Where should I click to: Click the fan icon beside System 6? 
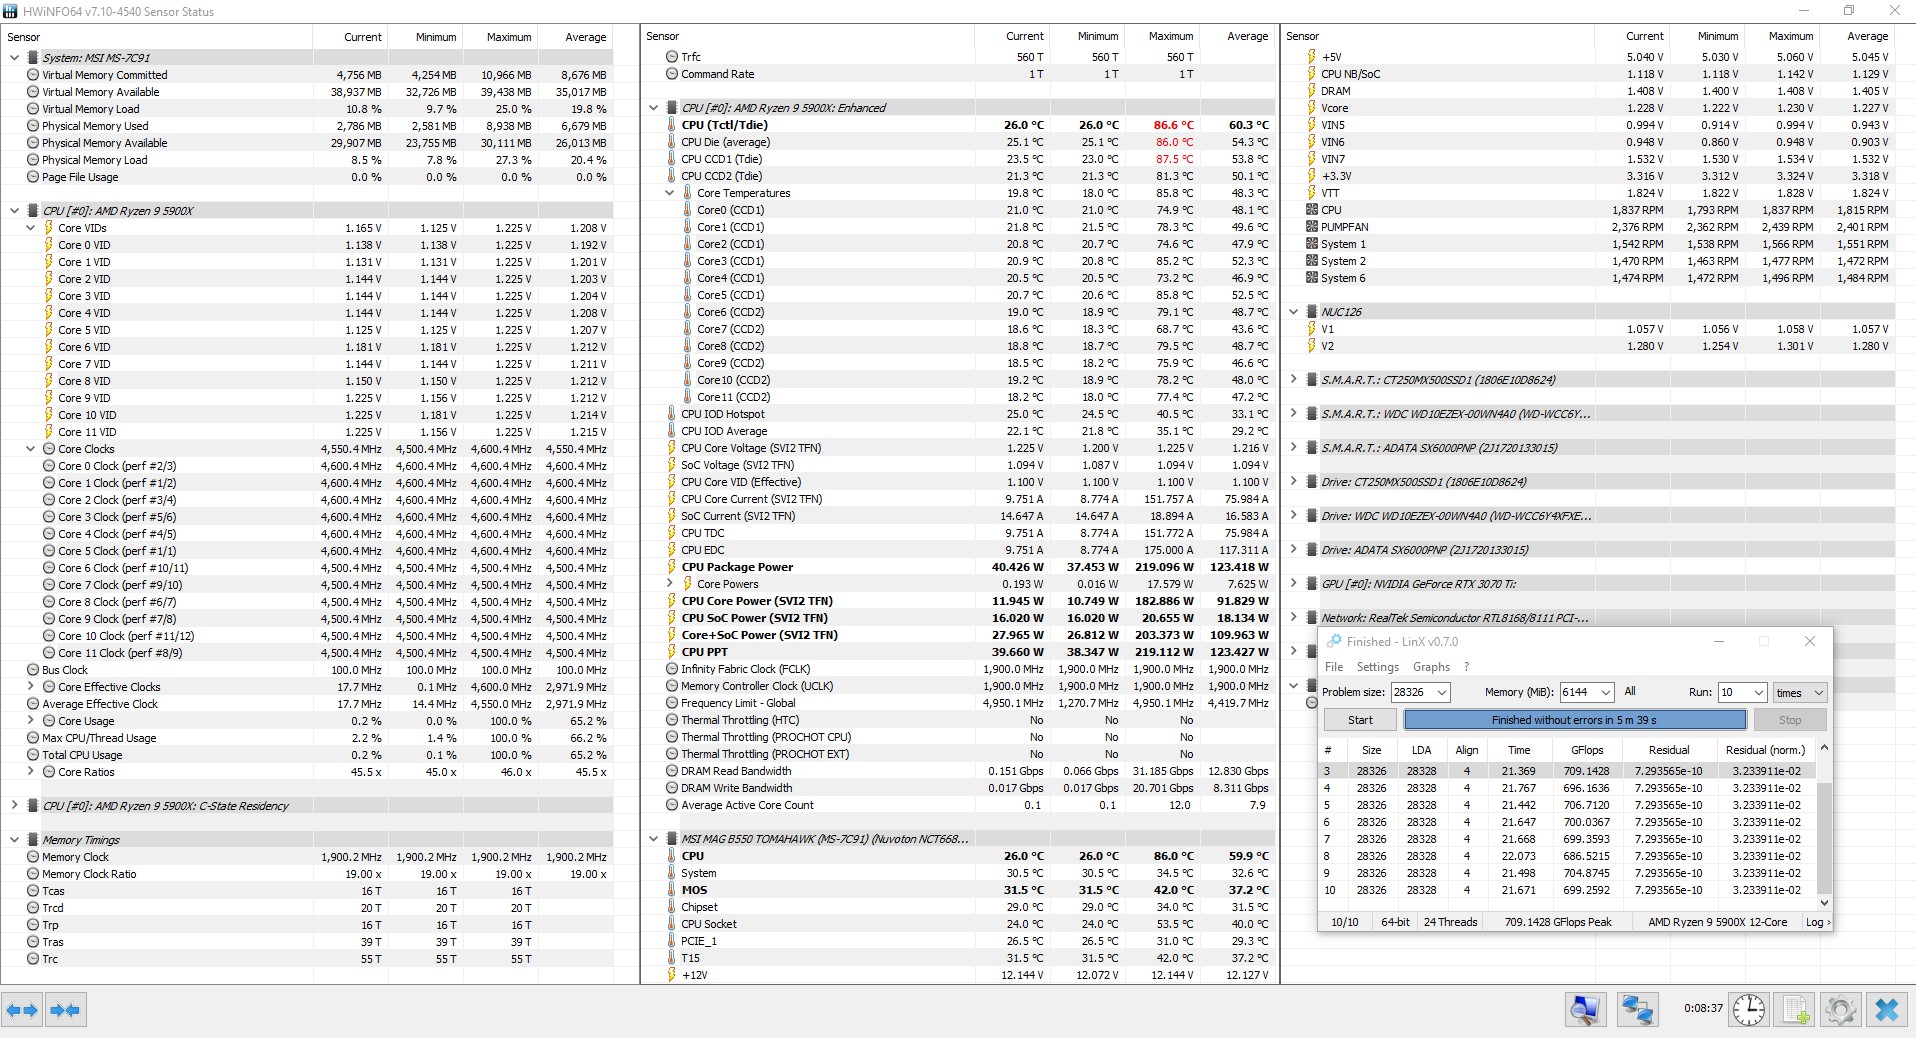1312,278
